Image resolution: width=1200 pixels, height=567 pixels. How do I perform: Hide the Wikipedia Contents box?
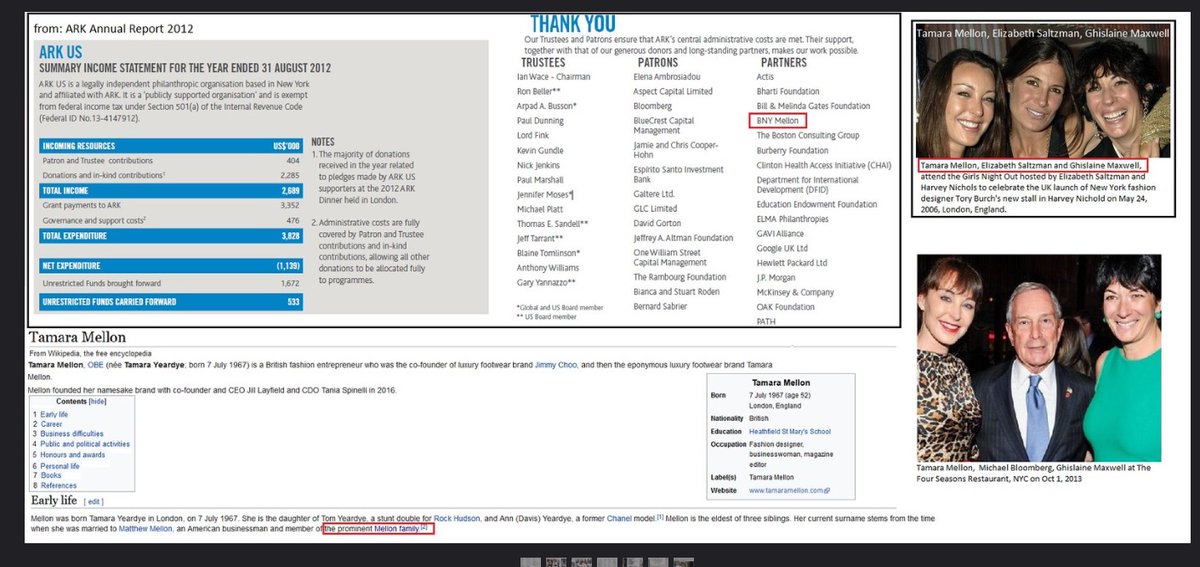pos(98,400)
